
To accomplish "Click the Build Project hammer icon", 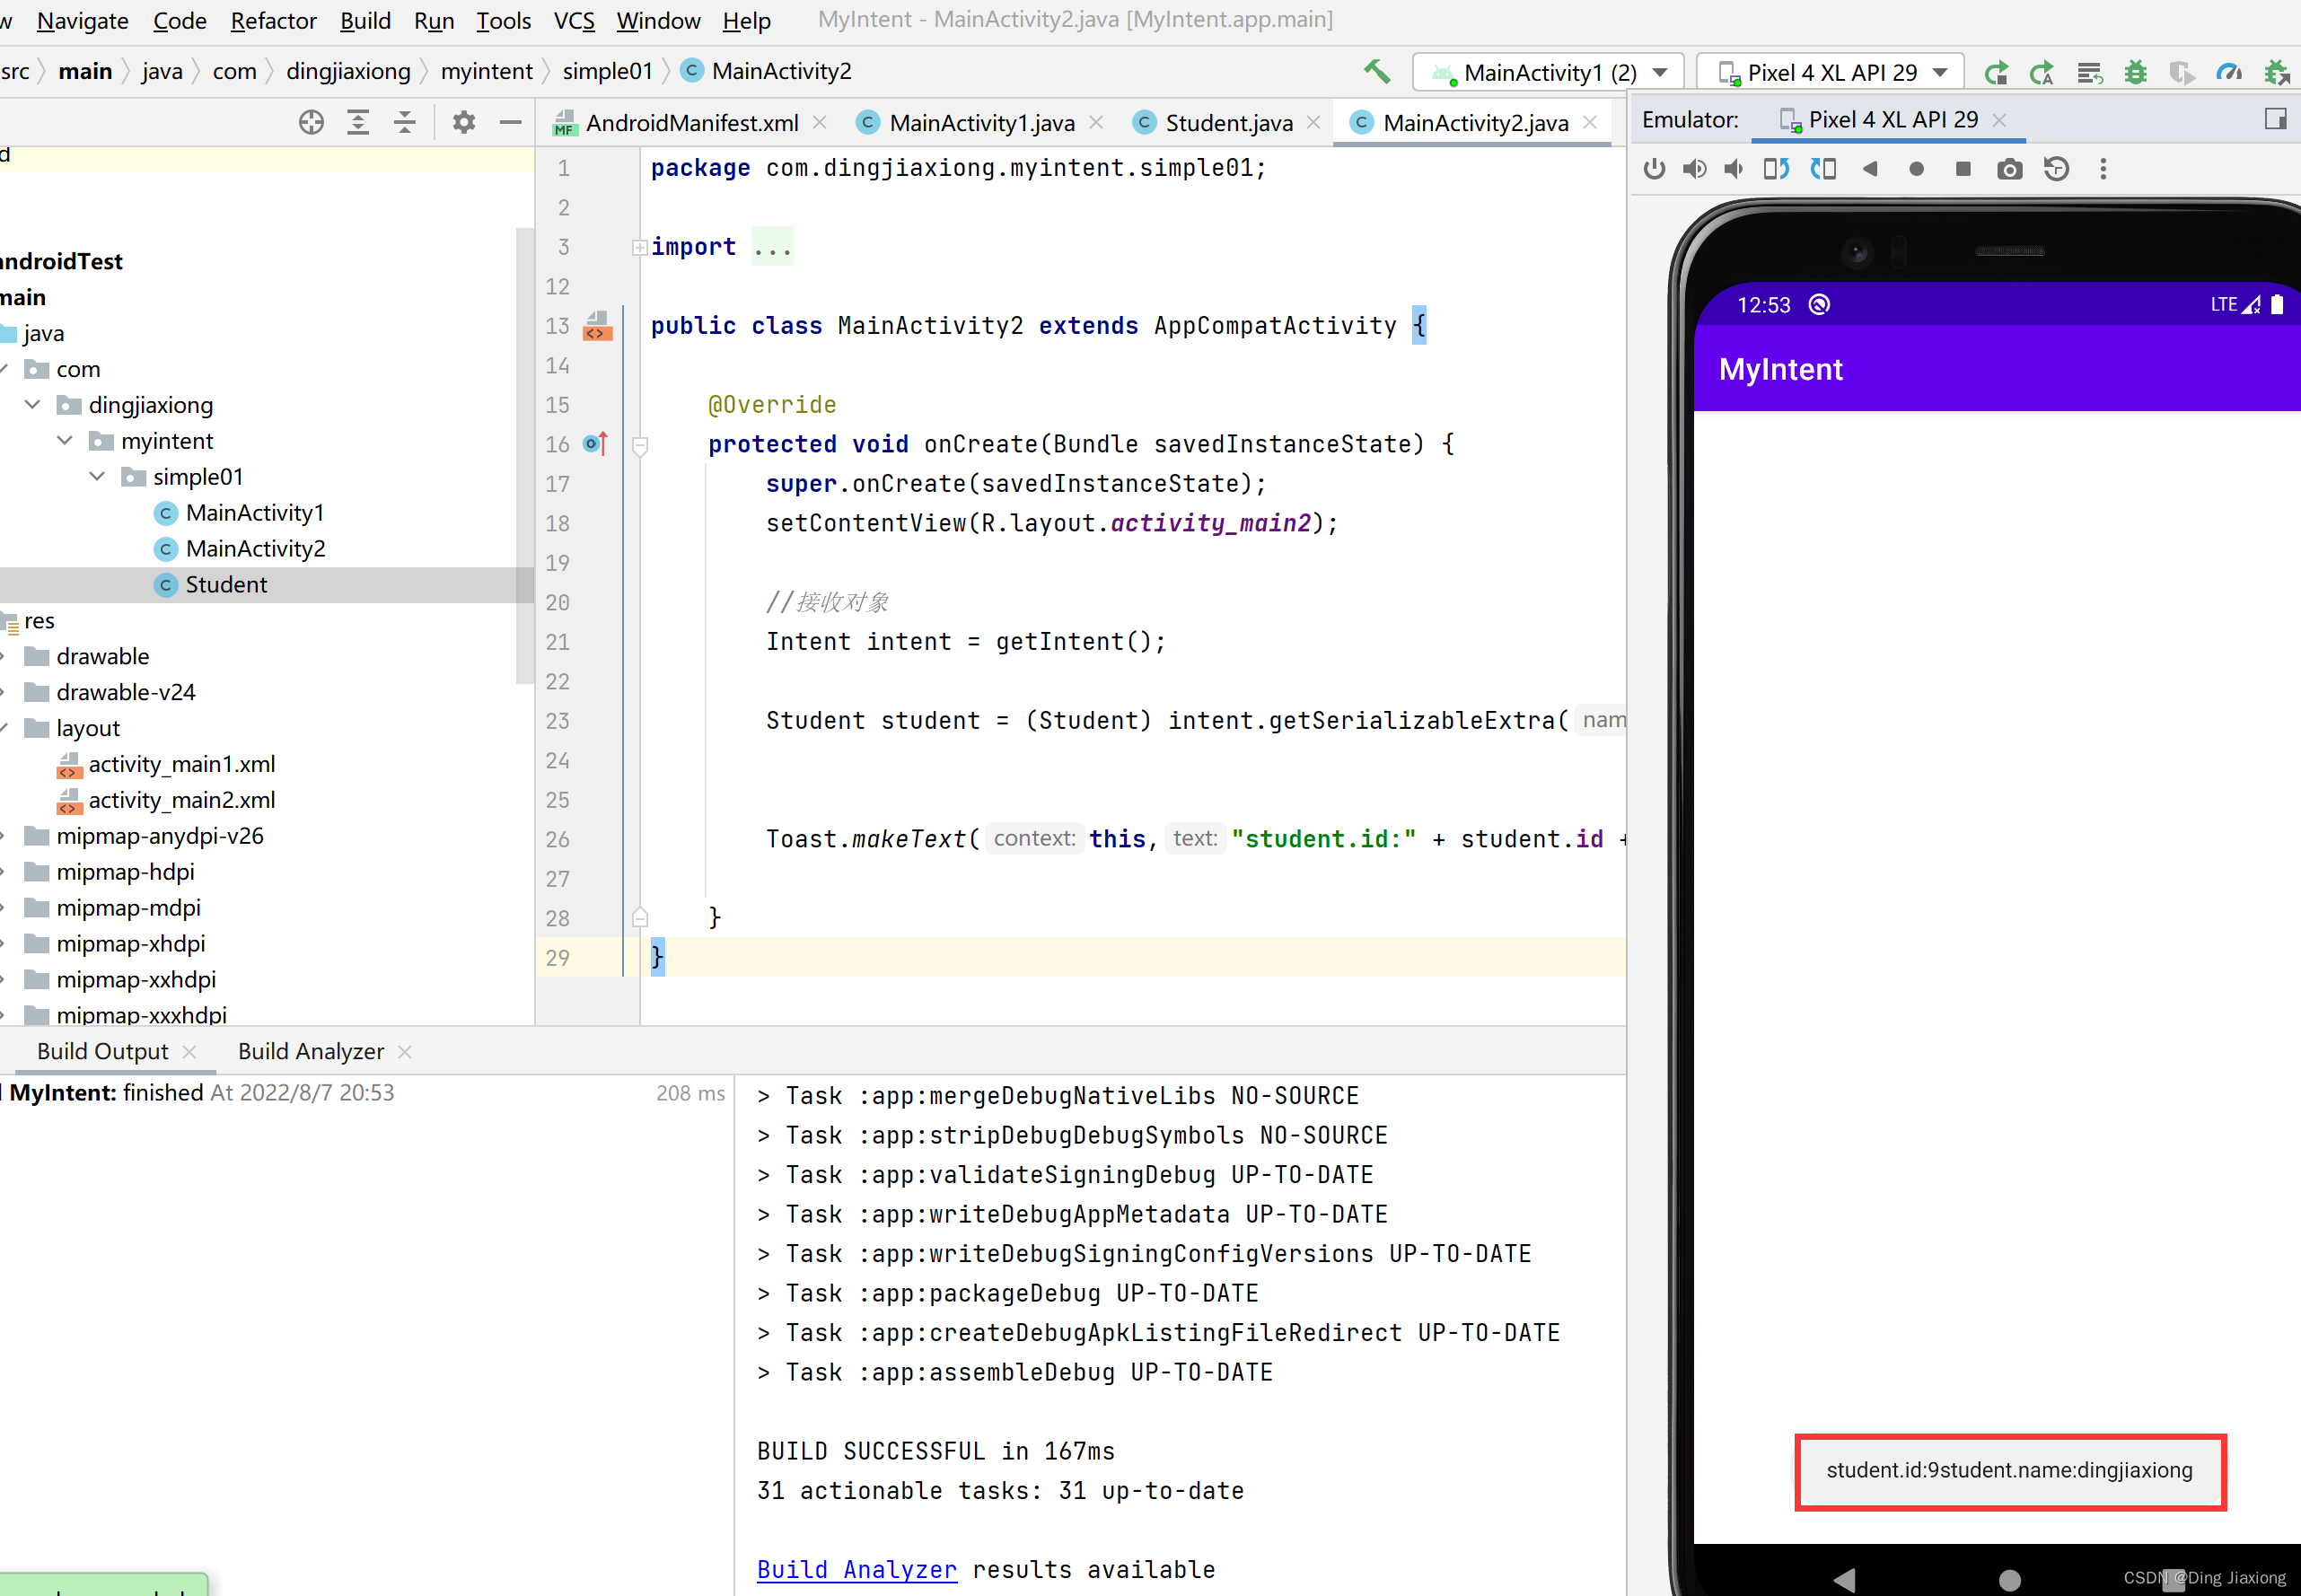I will pyautogui.click(x=1378, y=70).
